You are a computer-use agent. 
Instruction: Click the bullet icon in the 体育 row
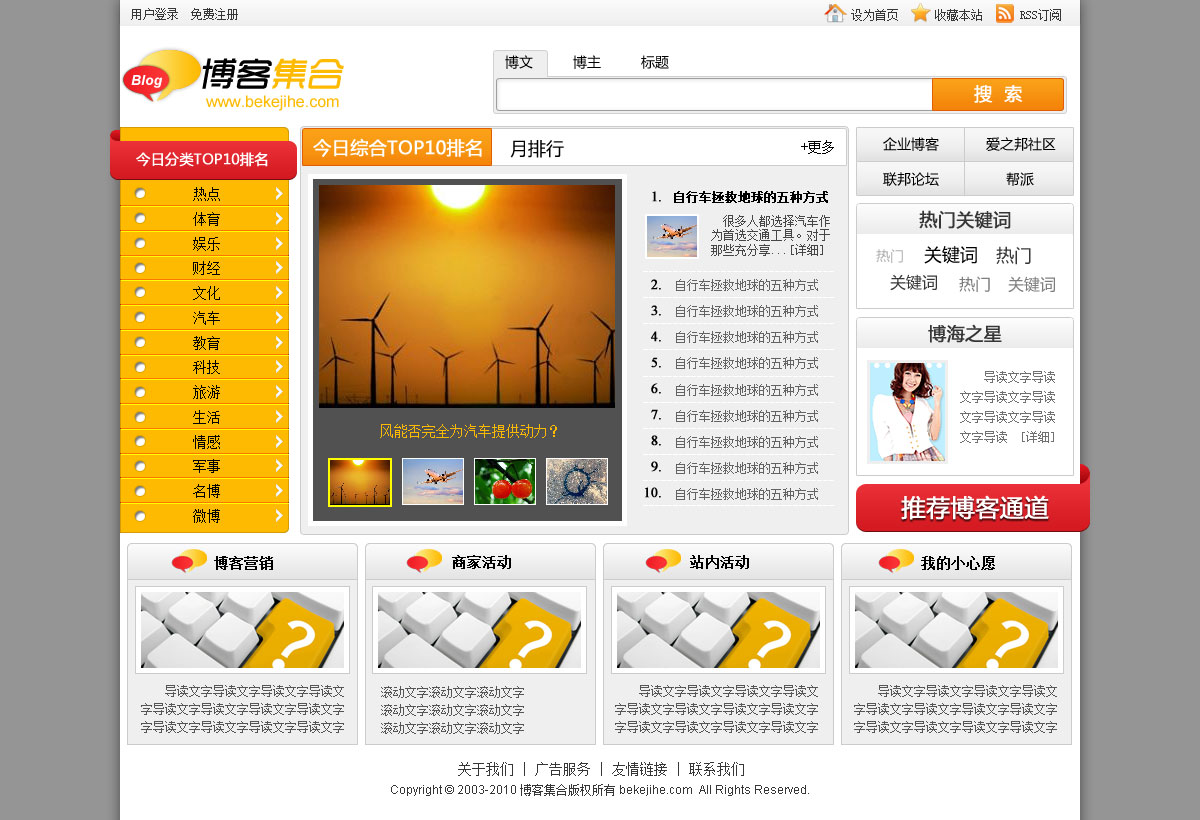tap(140, 218)
